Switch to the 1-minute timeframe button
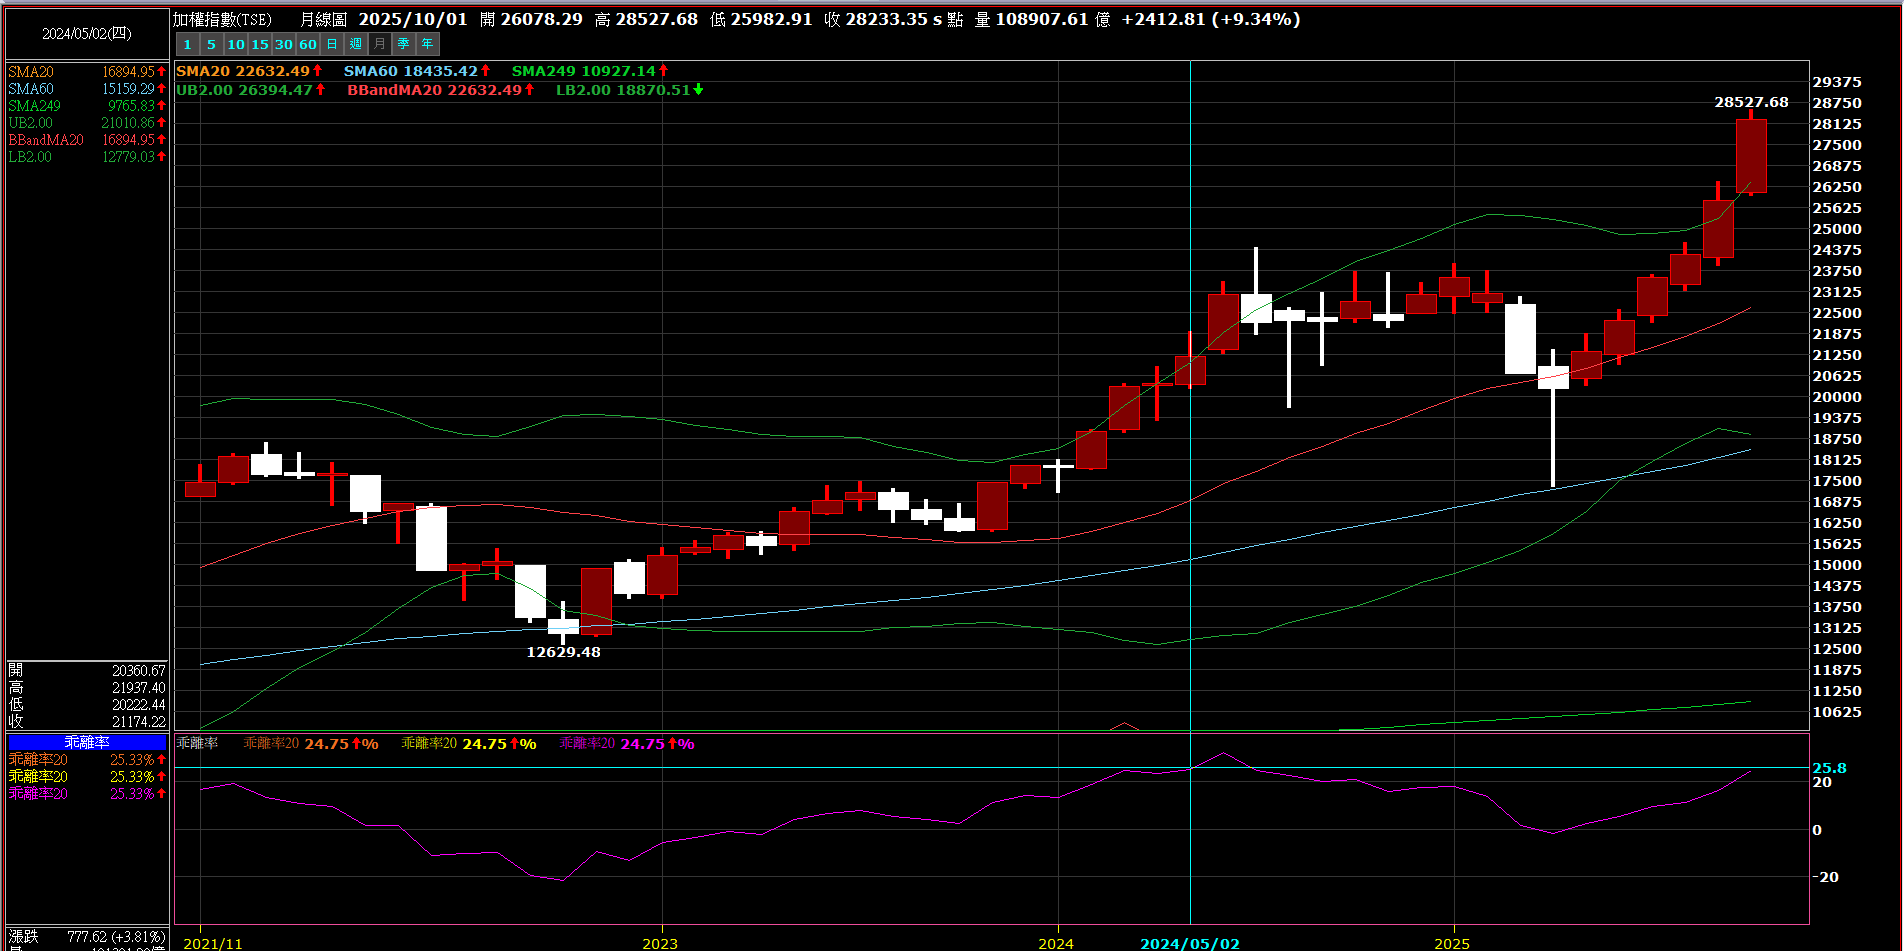The height and width of the screenshot is (951, 1904). 187,44
